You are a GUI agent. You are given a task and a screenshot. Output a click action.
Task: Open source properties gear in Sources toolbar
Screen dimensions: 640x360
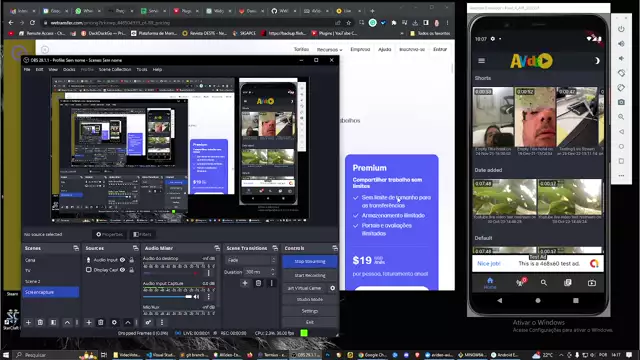114,322
